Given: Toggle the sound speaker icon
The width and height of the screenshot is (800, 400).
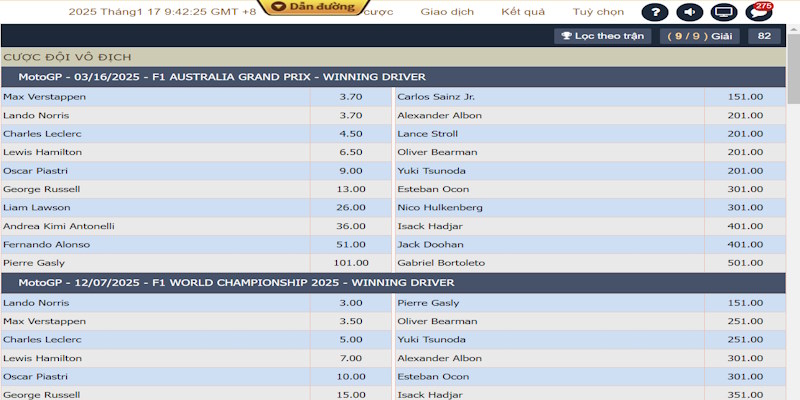Looking at the screenshot, I should click(689, 12).
